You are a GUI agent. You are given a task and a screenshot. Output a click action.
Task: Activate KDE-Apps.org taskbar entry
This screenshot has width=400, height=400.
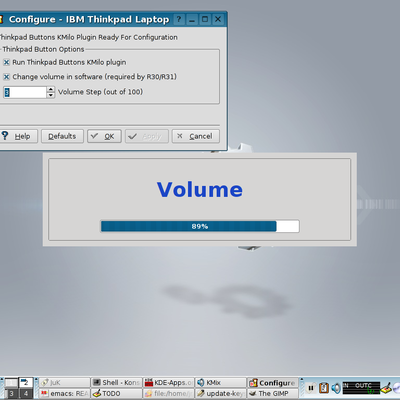[169, 383]
